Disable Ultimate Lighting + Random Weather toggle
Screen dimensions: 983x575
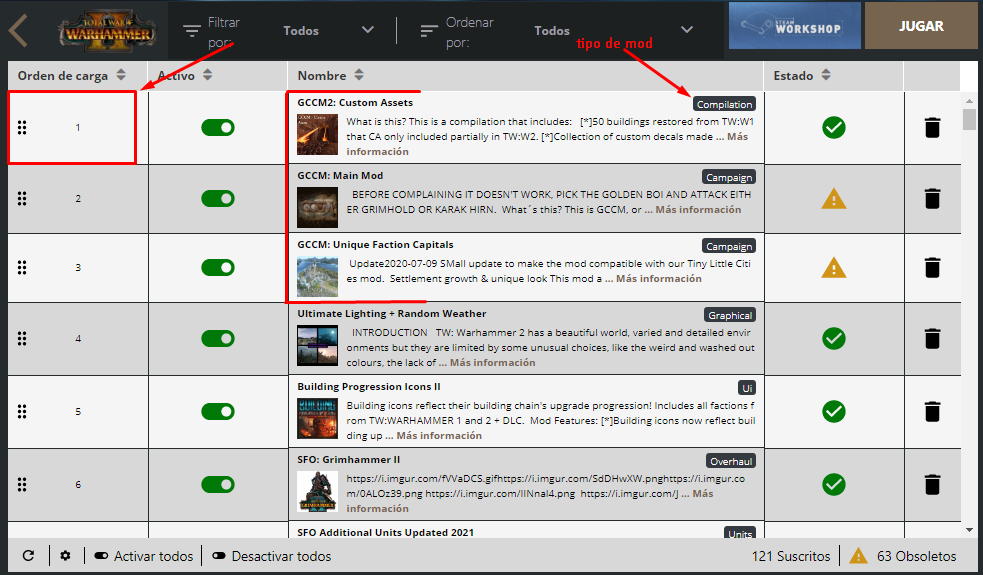218,339
